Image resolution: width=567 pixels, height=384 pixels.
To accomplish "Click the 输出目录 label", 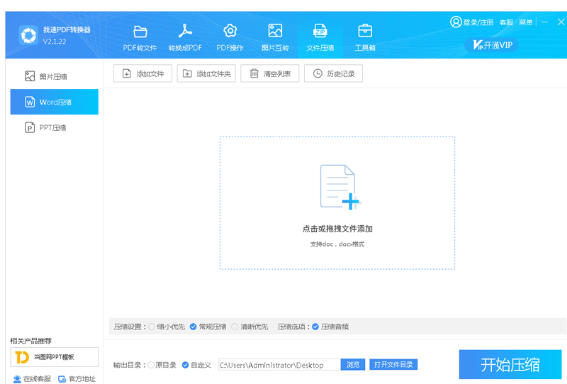I will 129,365.
